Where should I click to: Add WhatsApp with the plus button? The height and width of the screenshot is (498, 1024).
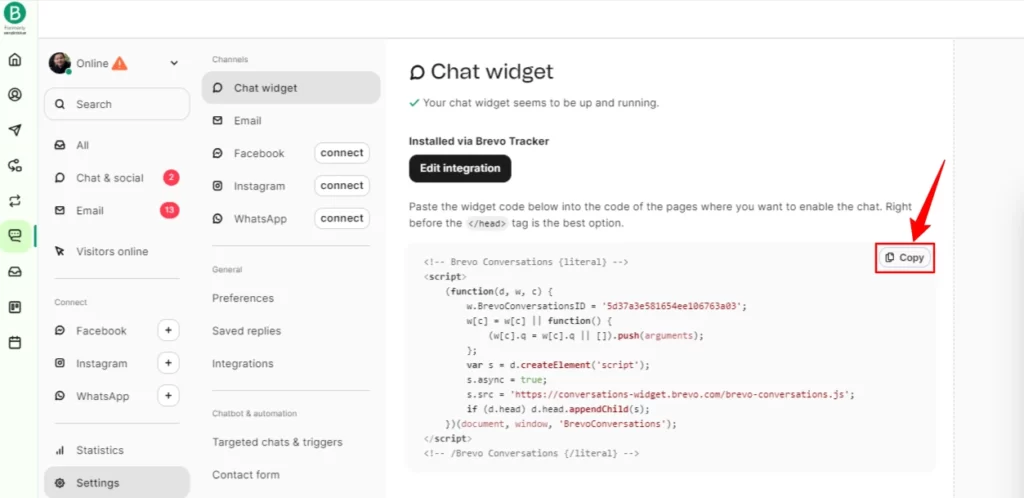tap(168, 396)
